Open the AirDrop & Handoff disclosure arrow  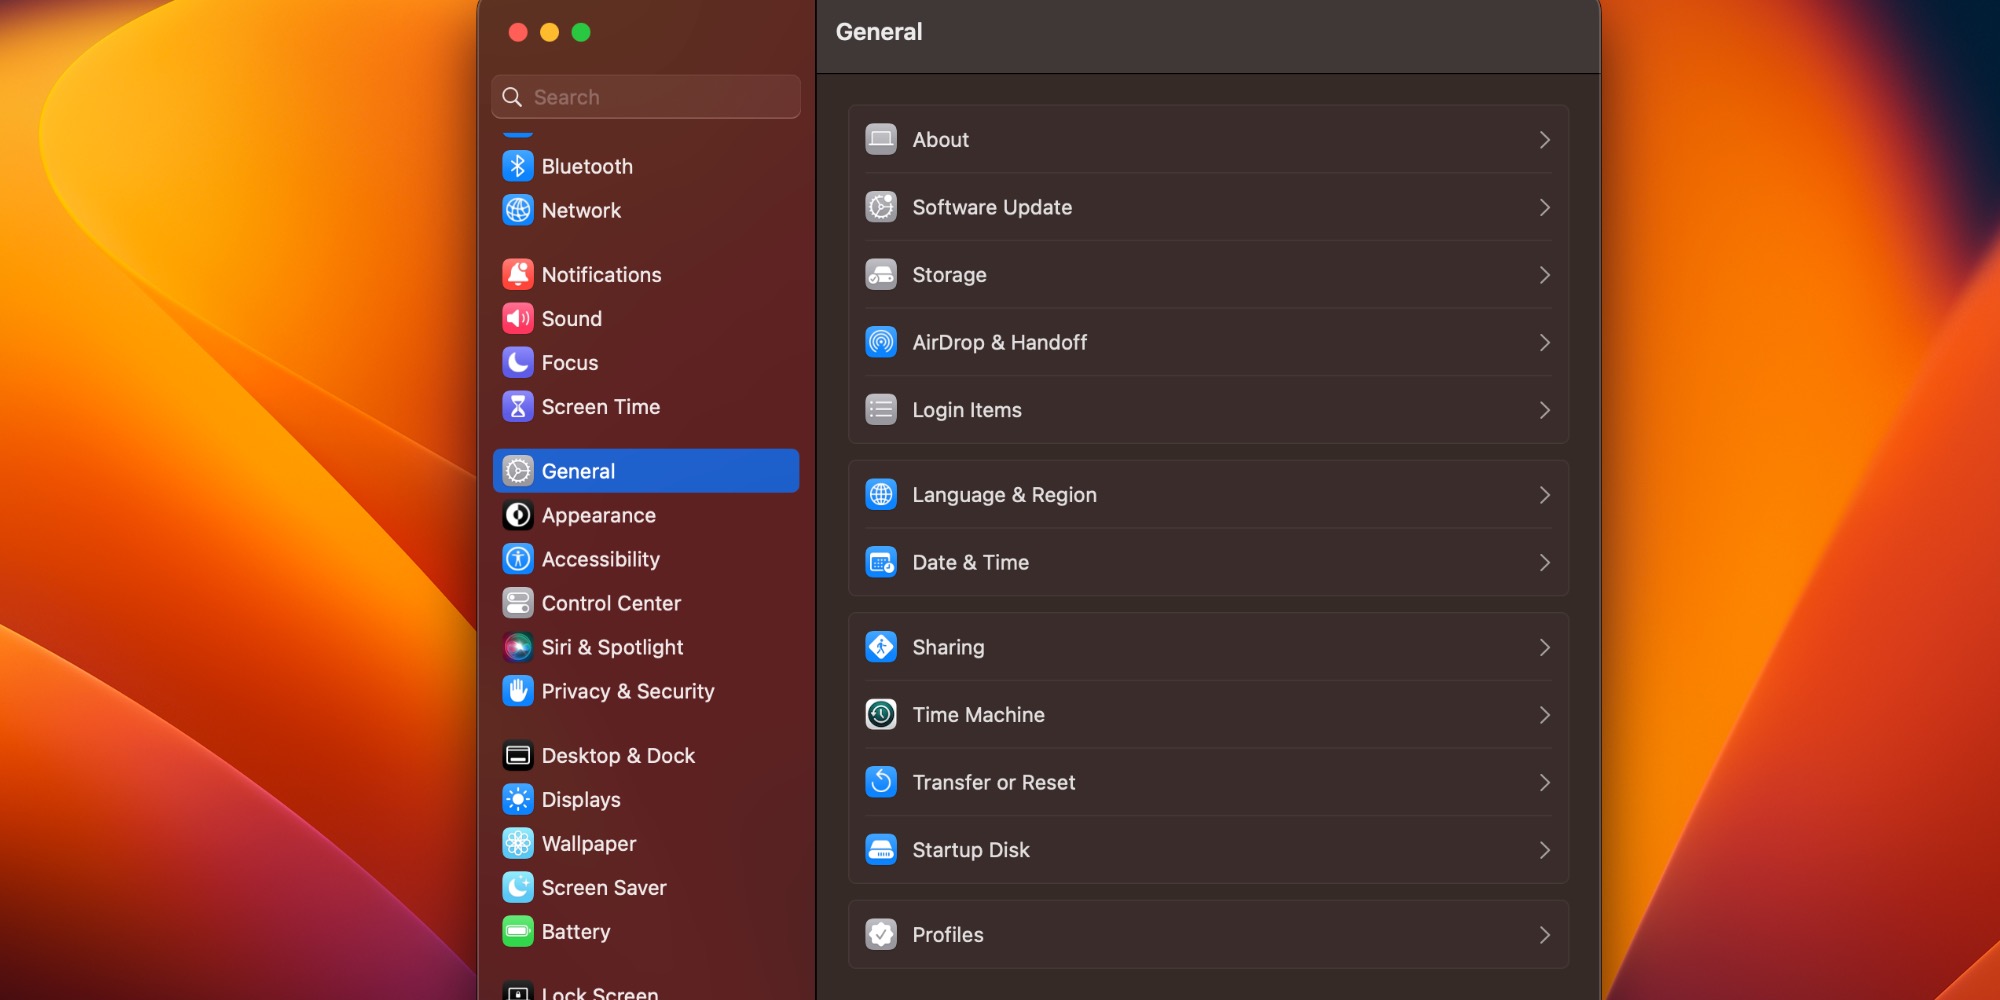(x=1545, y=342)
